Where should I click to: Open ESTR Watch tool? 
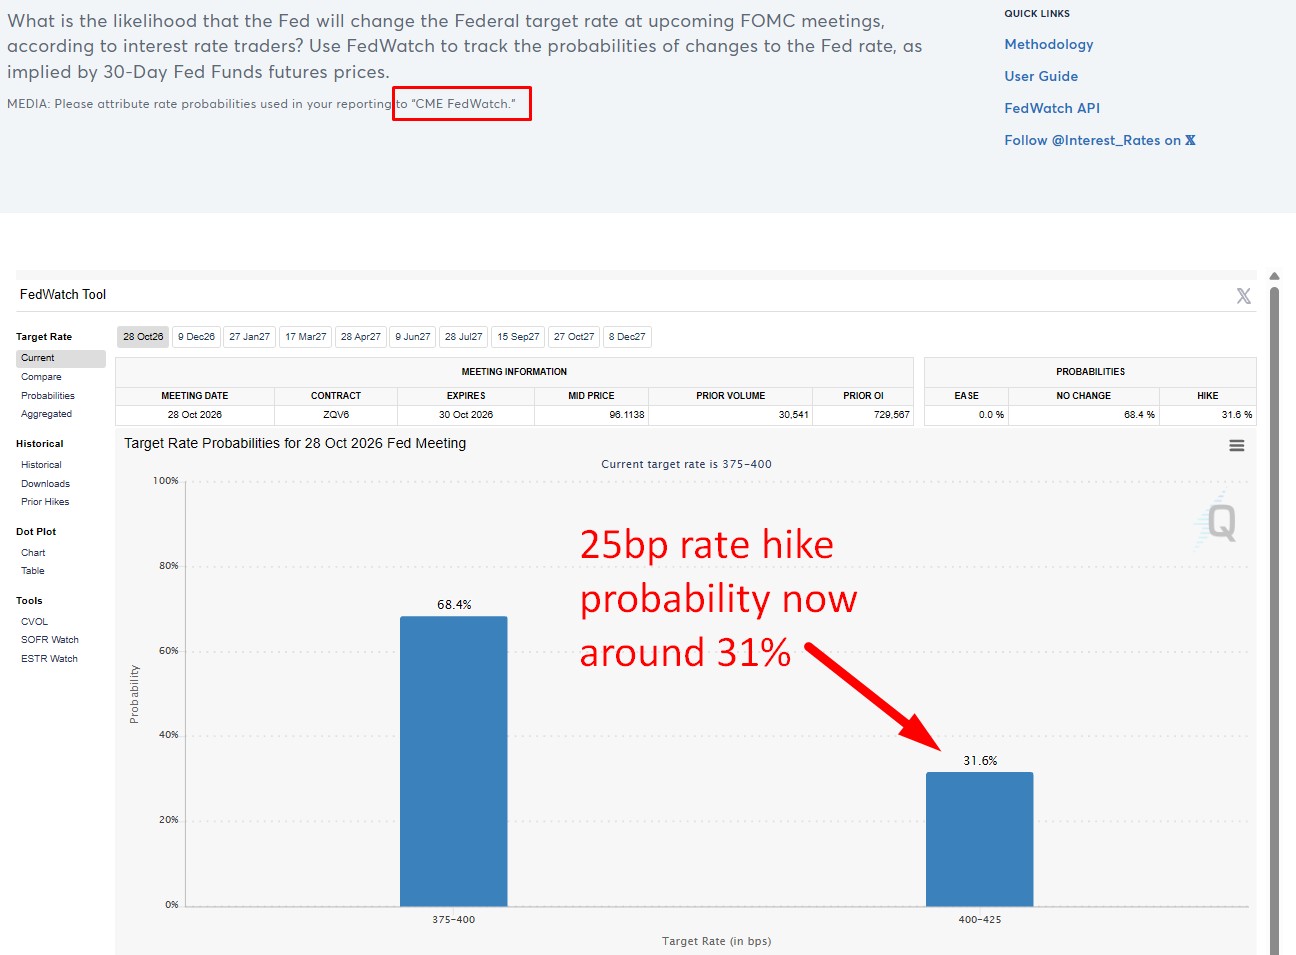pyautogui.click(x=49, y=659)
